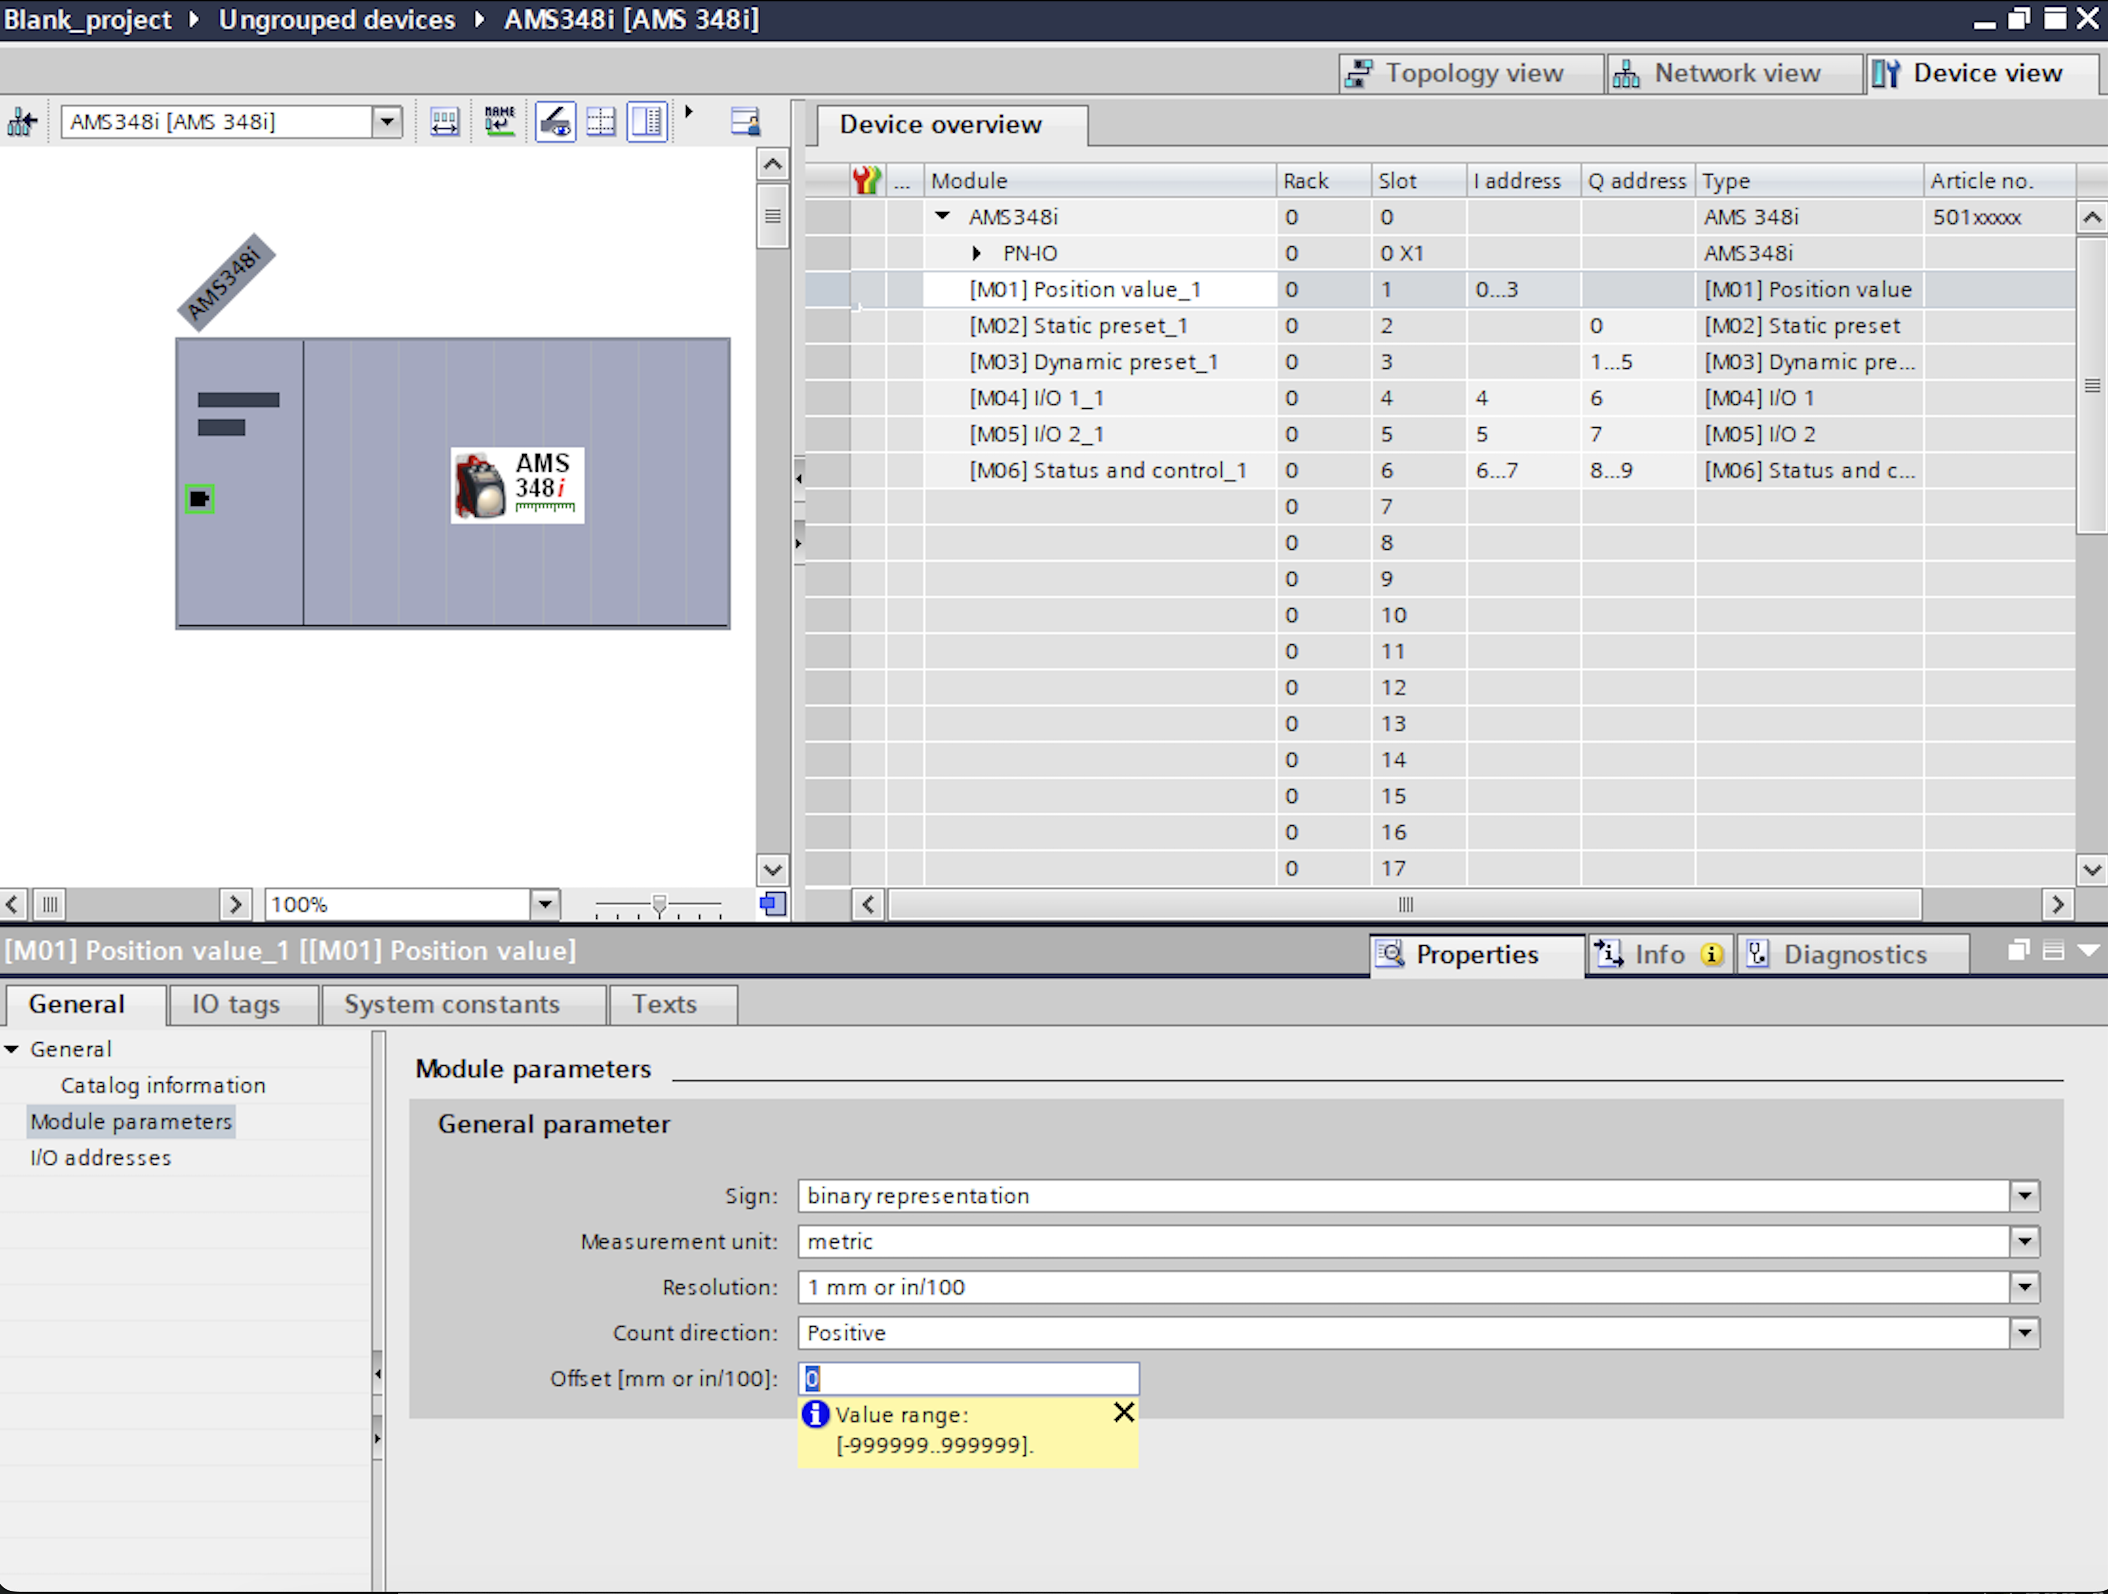Open the Diagnostics inspector tab

1852,954
